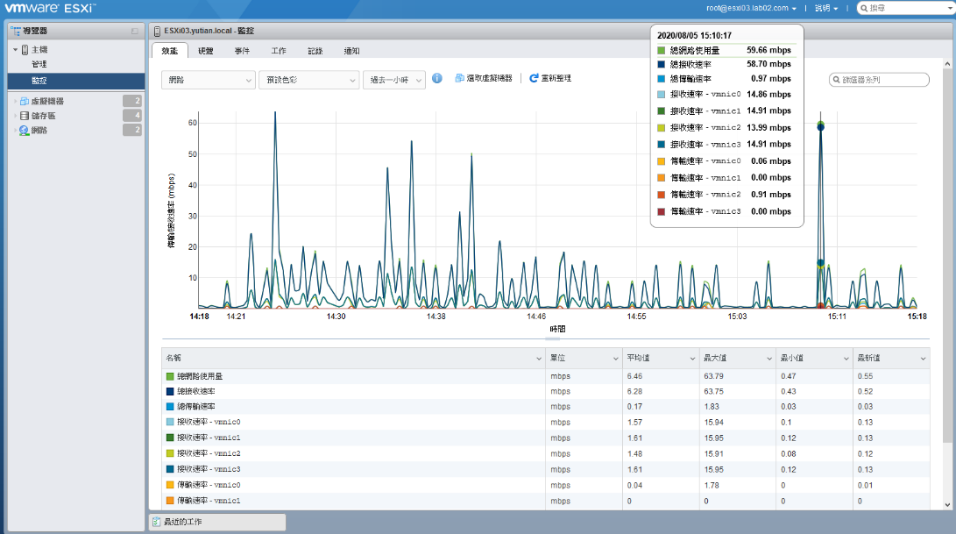Click the 虛擬機器 count badge showing 2

[x=132, y=101]
